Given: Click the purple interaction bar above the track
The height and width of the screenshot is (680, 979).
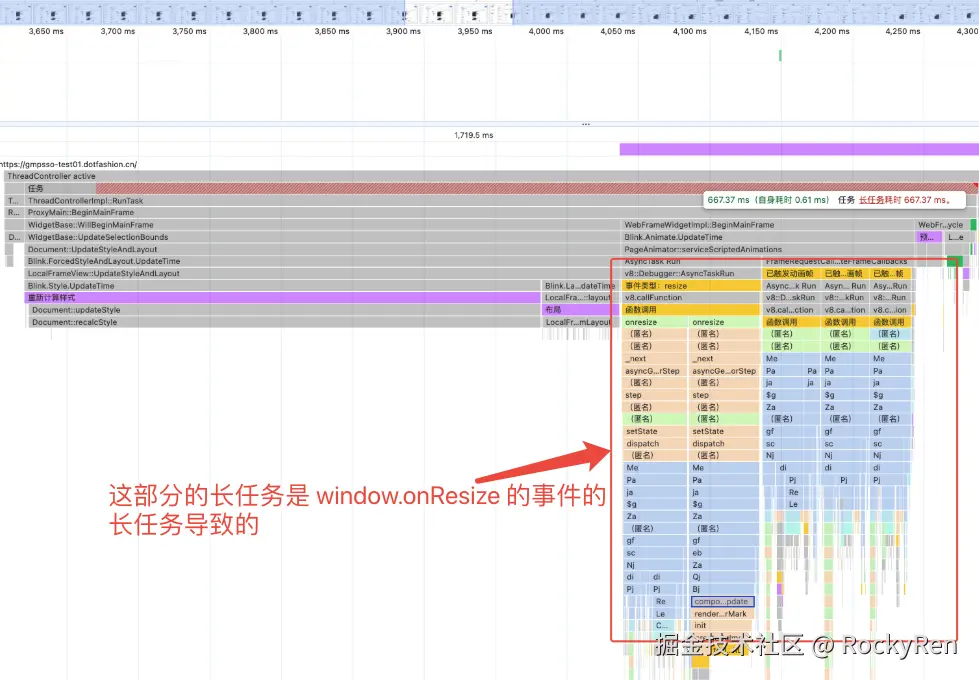Looking at the screenshot, I should 799,149.
